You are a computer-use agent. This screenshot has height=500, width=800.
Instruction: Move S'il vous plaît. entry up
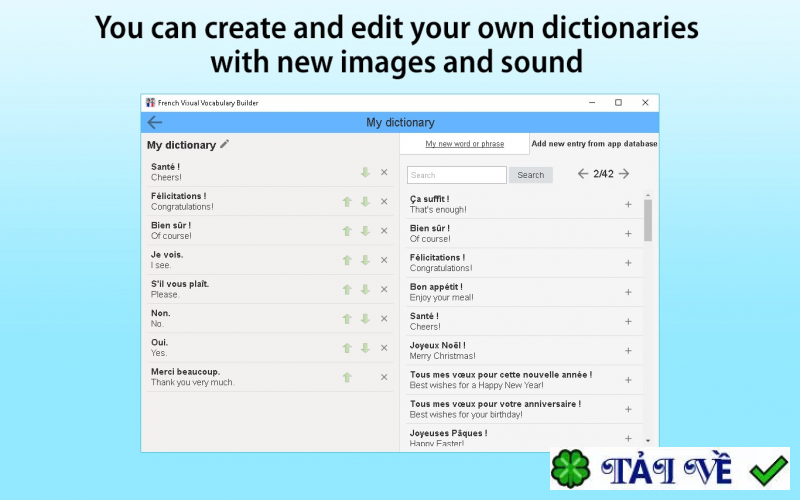[x=347, y=289]
